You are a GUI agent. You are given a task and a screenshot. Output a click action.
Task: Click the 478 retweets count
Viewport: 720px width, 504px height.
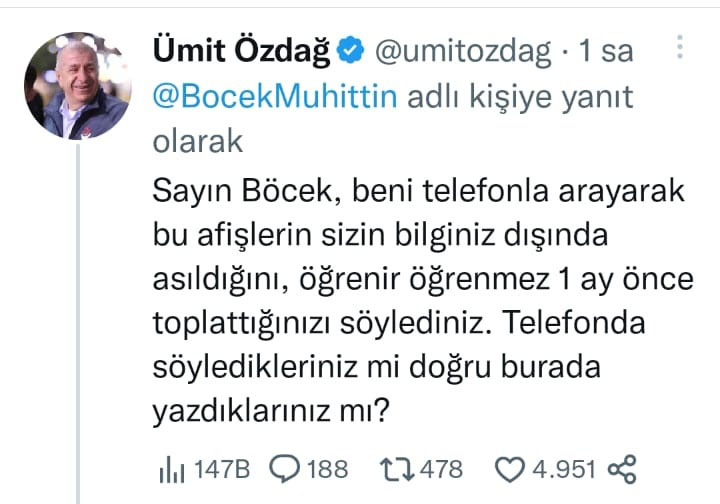442,468
